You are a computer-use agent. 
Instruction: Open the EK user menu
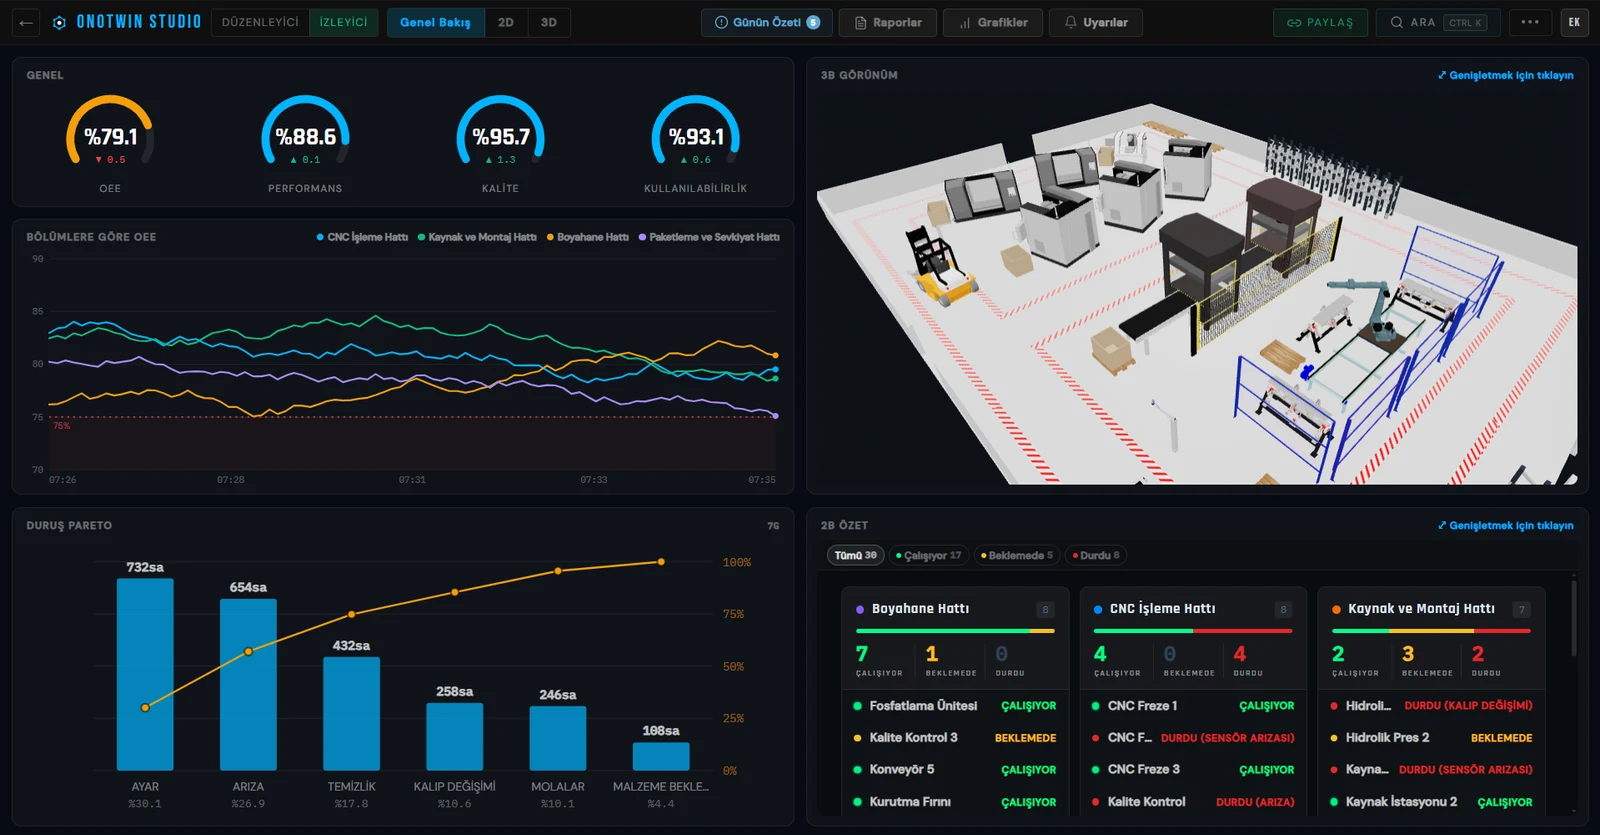click(x=1574, y=22)
